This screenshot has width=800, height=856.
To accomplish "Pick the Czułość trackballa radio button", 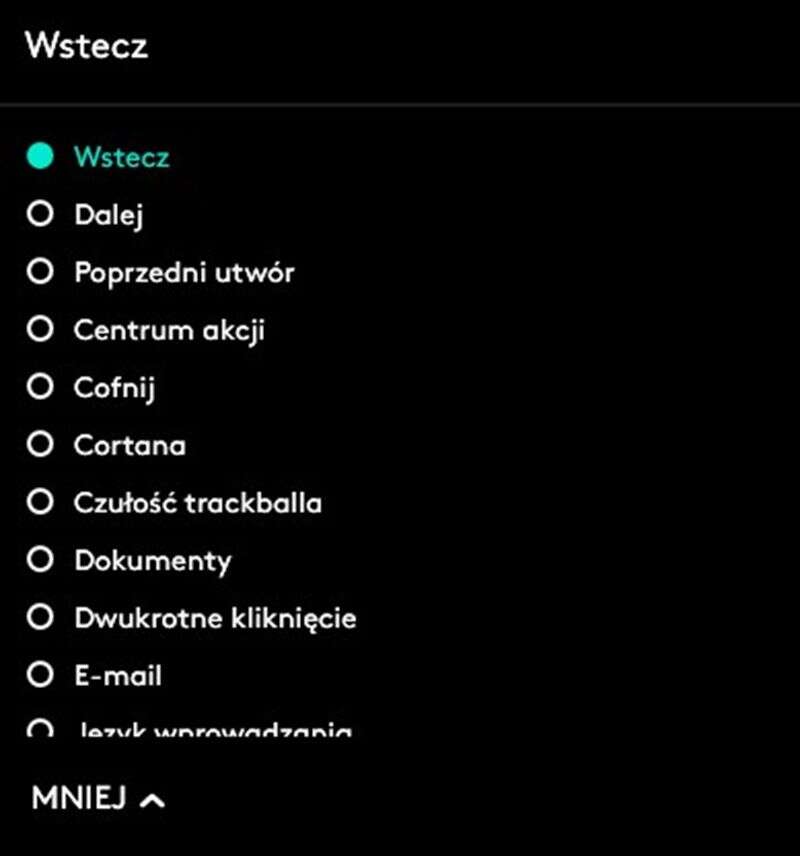I will click(x=40, y=502).
